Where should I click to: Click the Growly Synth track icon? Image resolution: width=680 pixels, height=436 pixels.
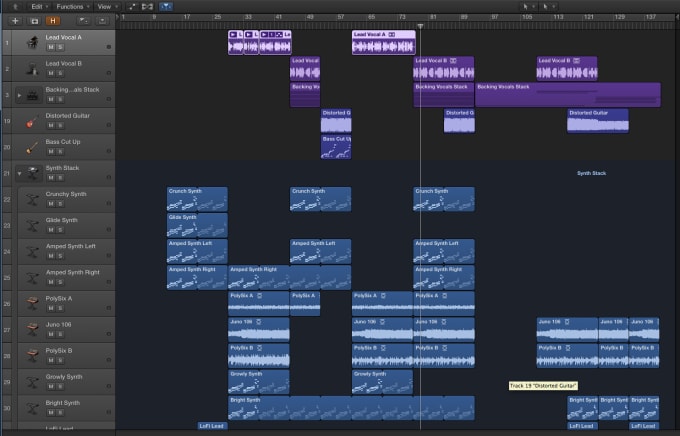[x=32, y=382]
